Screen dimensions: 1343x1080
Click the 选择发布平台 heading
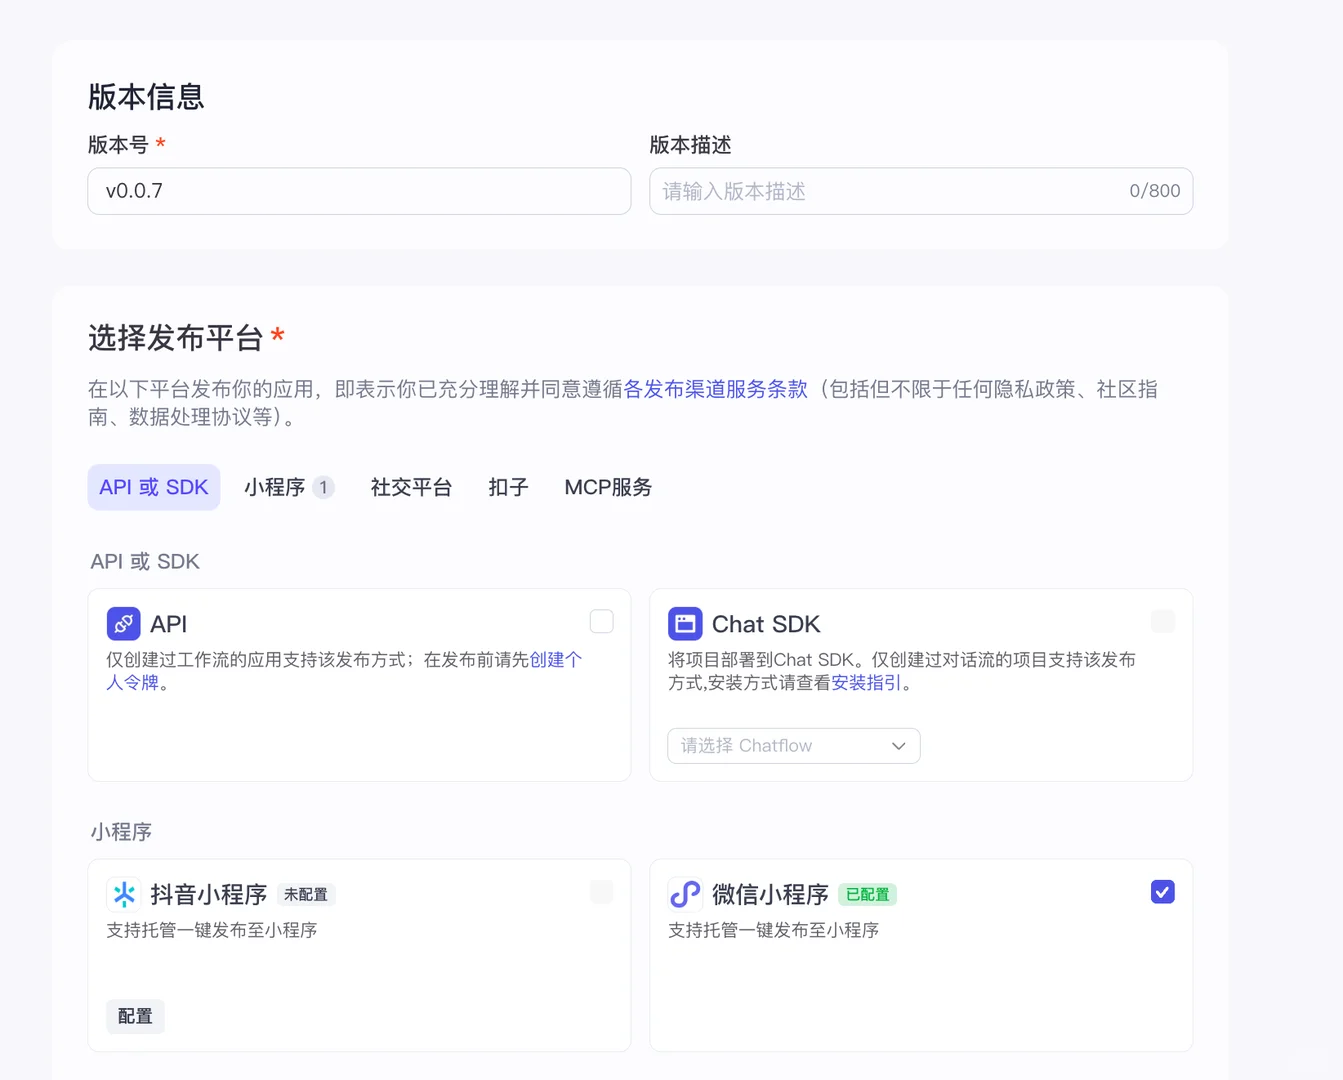[175, 338]
